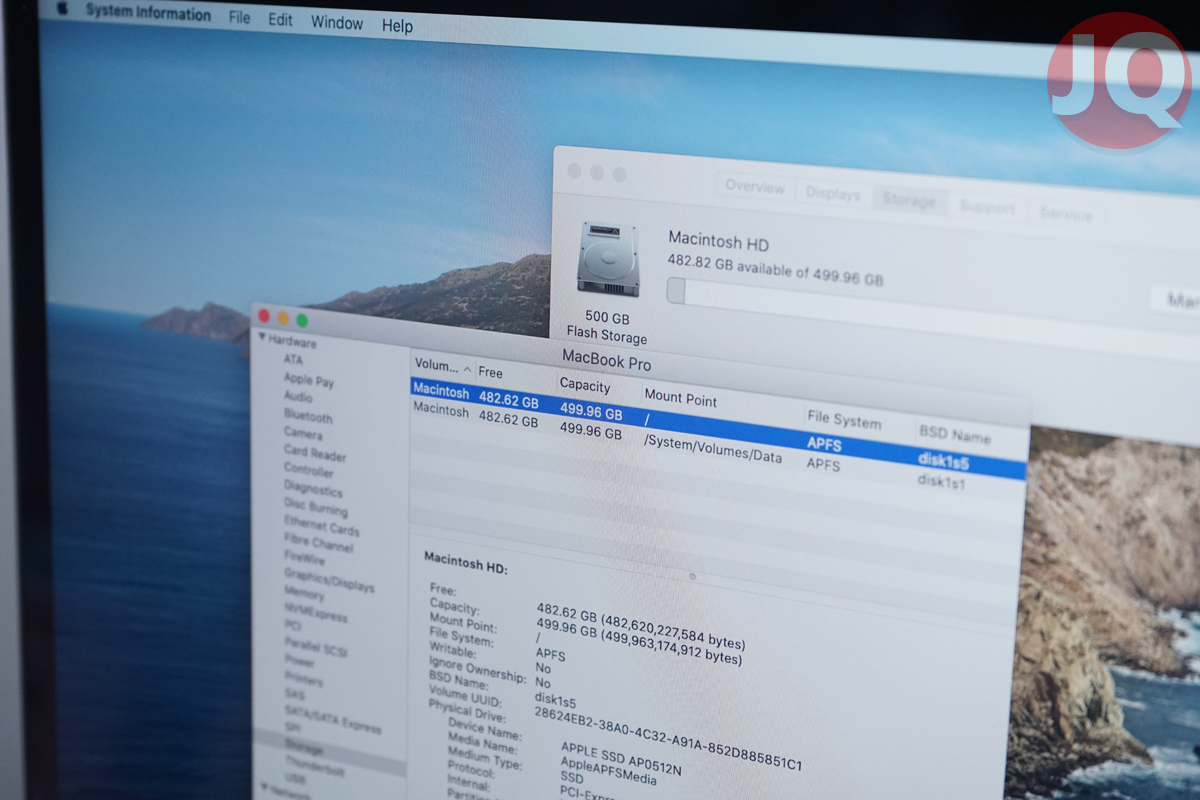Image resolution: width=1200 pixels, height=800 pixels.
Task: Select Audio in the sidebar
Action: tap(298, 397)
